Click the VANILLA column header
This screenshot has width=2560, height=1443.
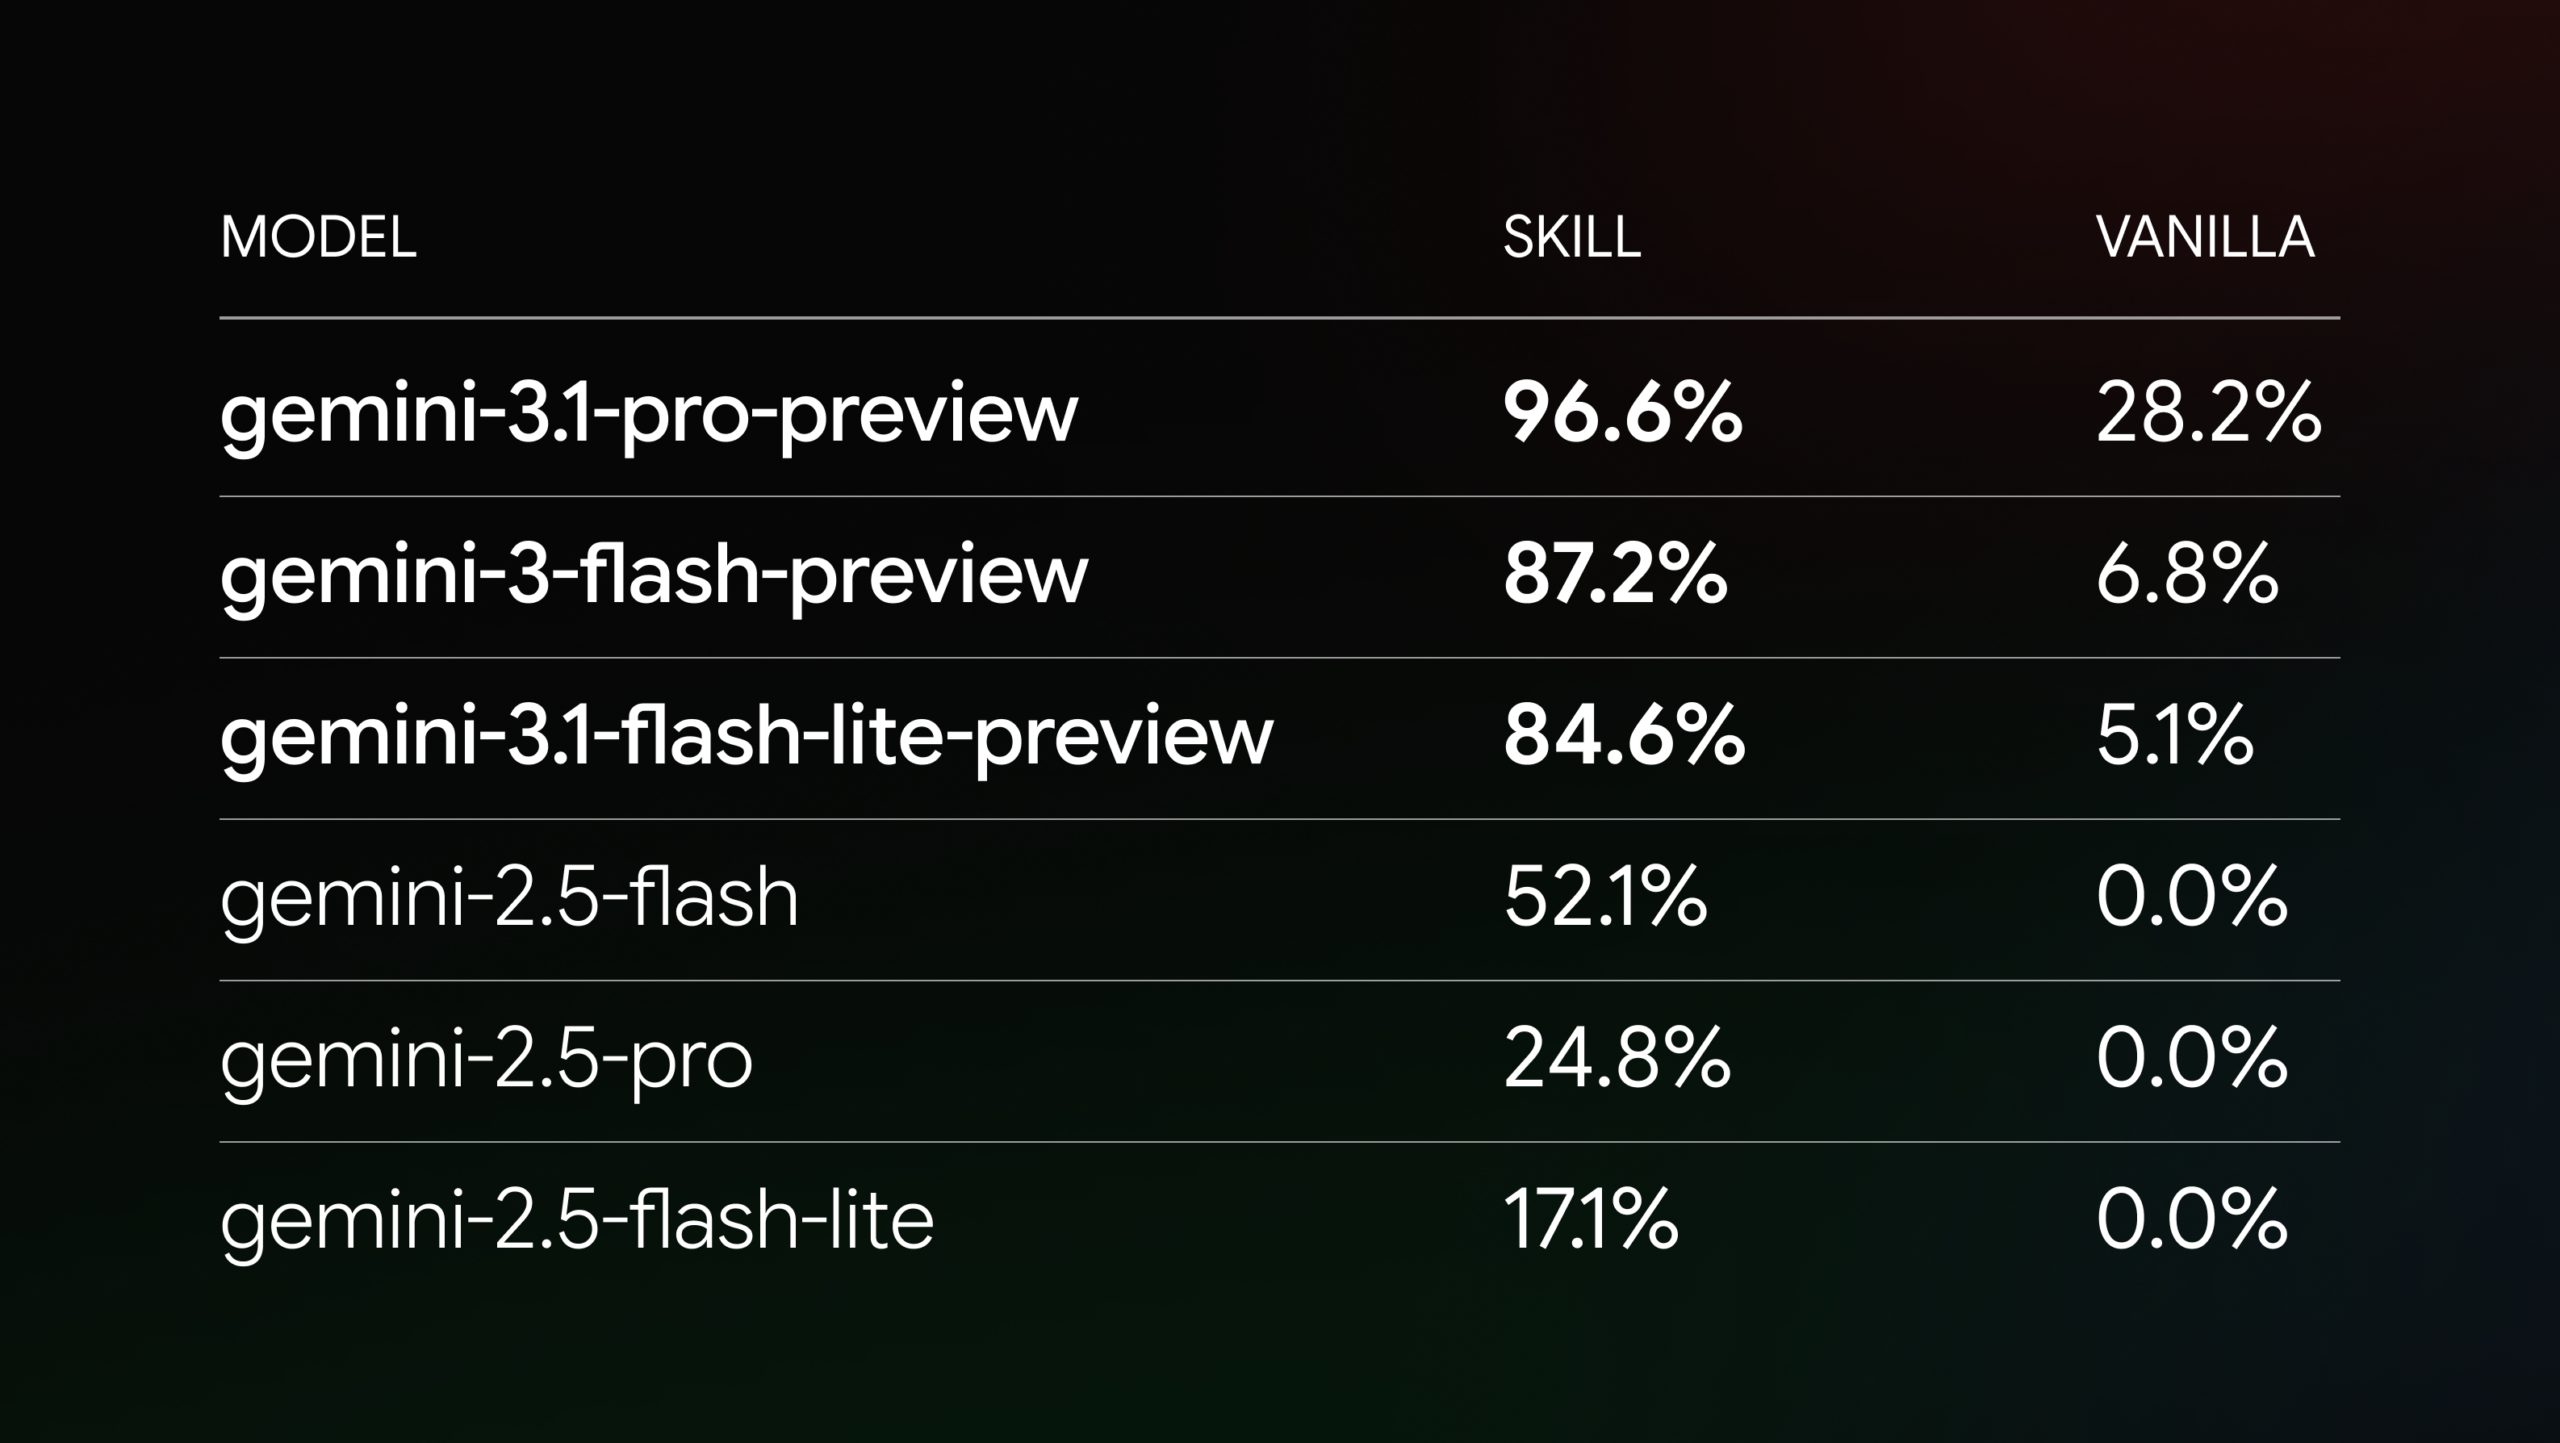[2204, 238]
